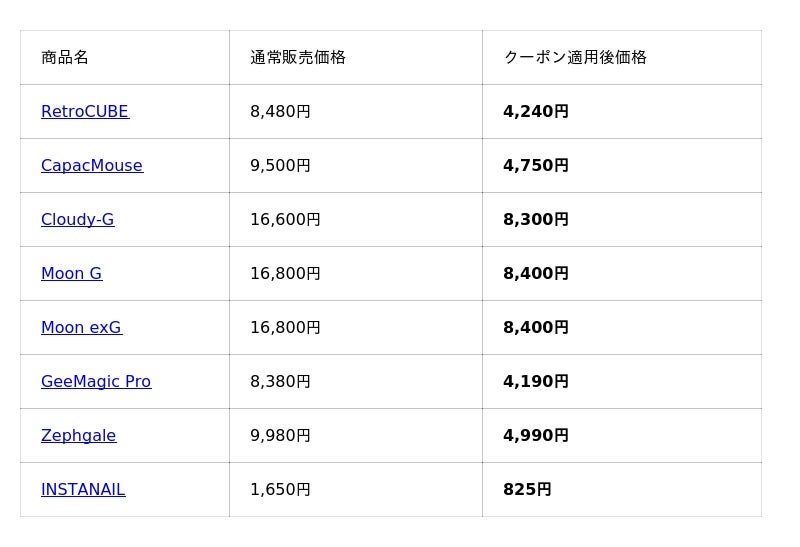The width and height of the screenshot is (800, 547).
Task: Follow the Moon G link
Action: click(72, 274)
